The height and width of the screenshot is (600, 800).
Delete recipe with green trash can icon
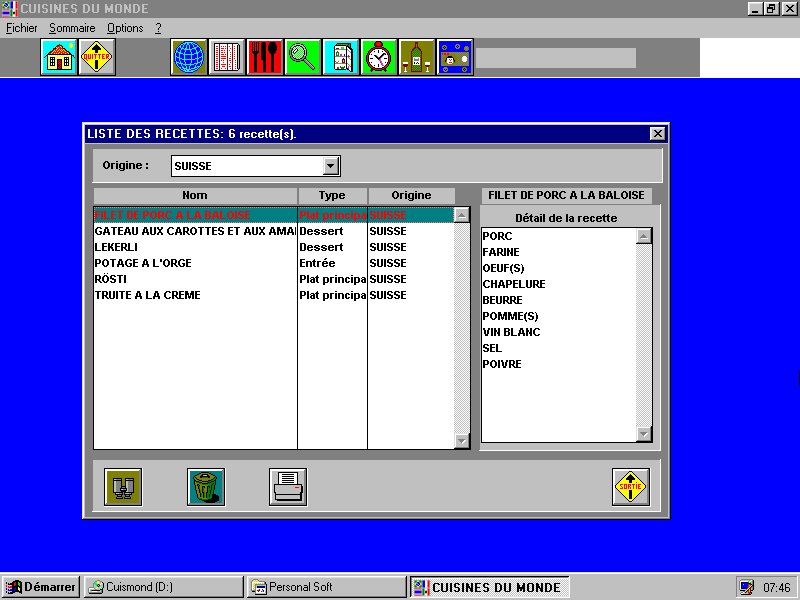coord(206,487)
